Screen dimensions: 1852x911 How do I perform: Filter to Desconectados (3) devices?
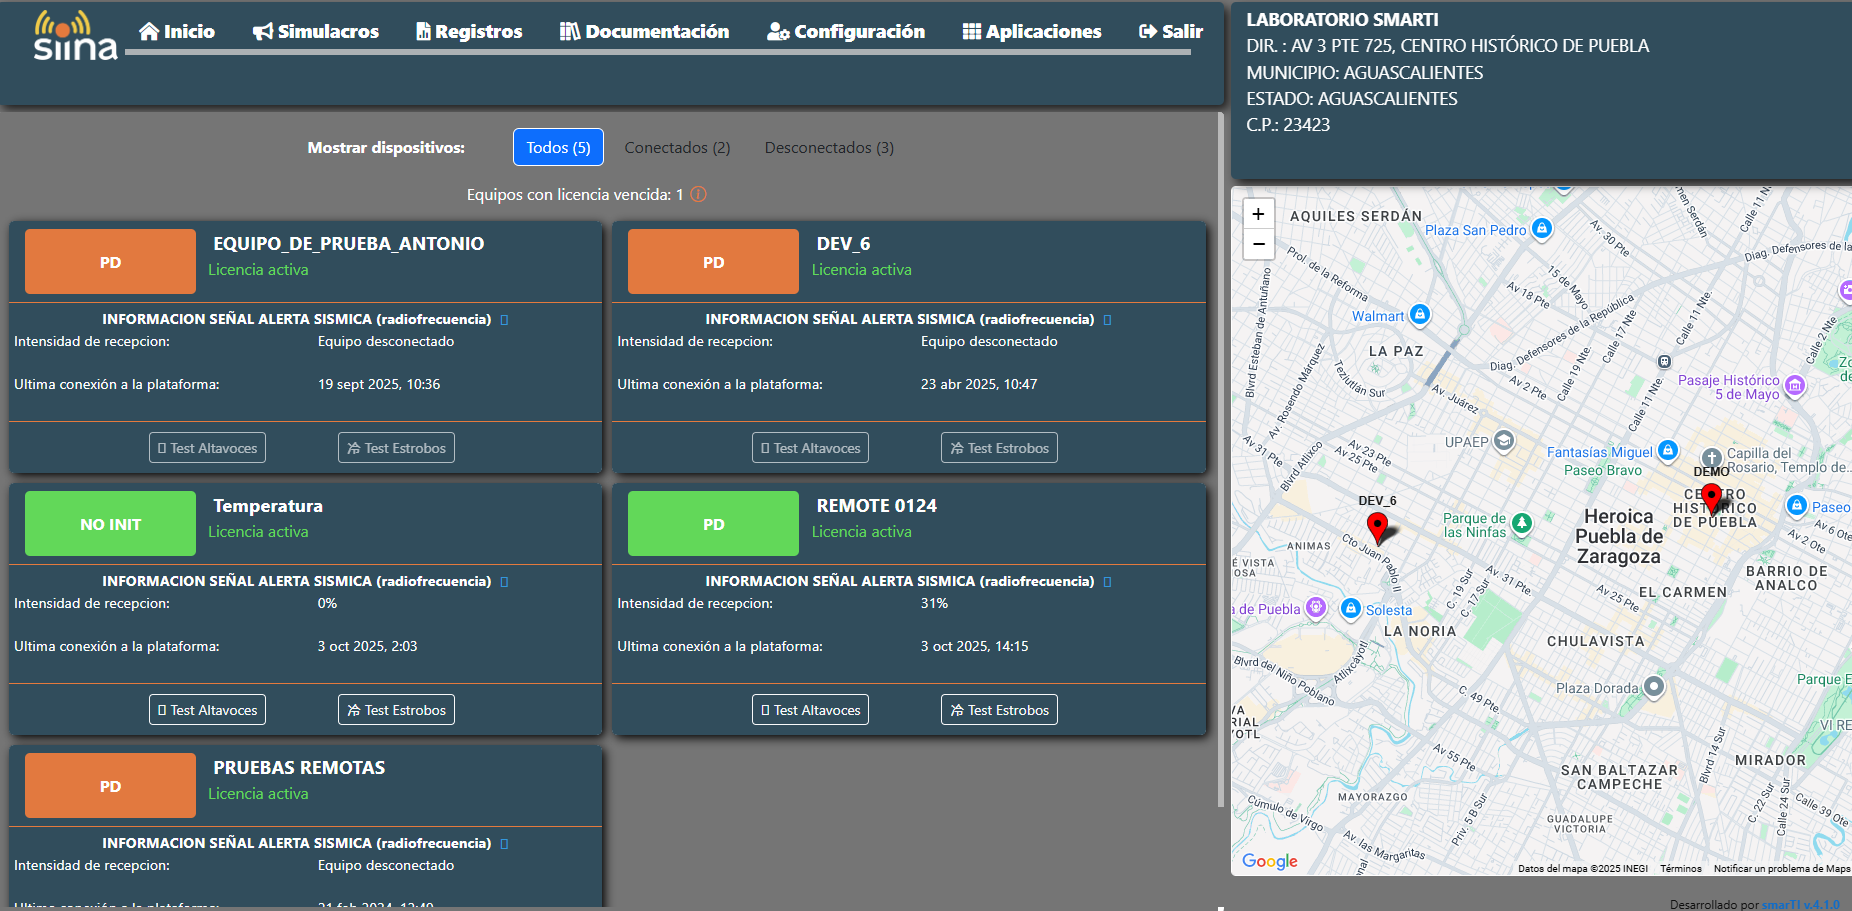click(829, 148)
